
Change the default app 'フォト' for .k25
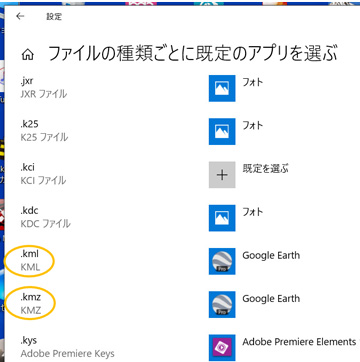[x=253, y=125]
